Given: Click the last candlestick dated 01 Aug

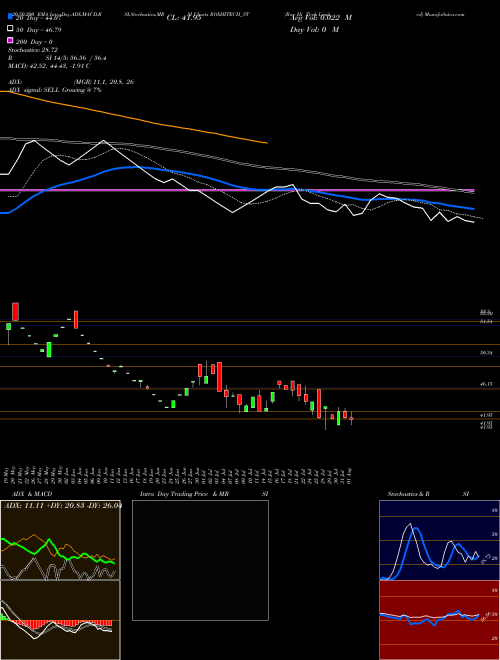Looking at the screenshot, I should tap(351, 418).
